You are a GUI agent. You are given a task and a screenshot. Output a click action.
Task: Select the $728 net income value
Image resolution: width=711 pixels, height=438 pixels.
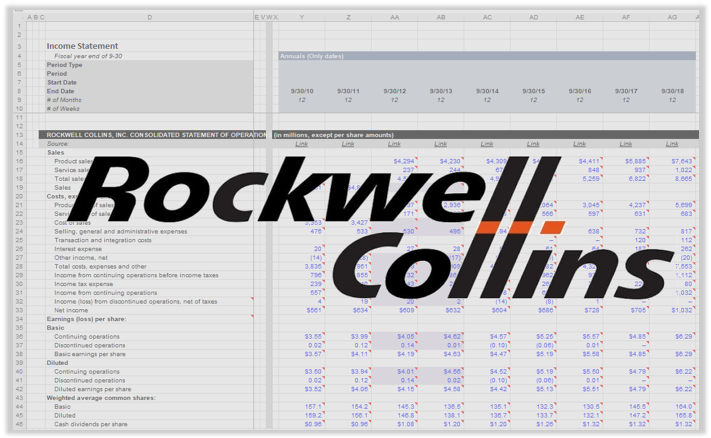click(x=592, y=310)
